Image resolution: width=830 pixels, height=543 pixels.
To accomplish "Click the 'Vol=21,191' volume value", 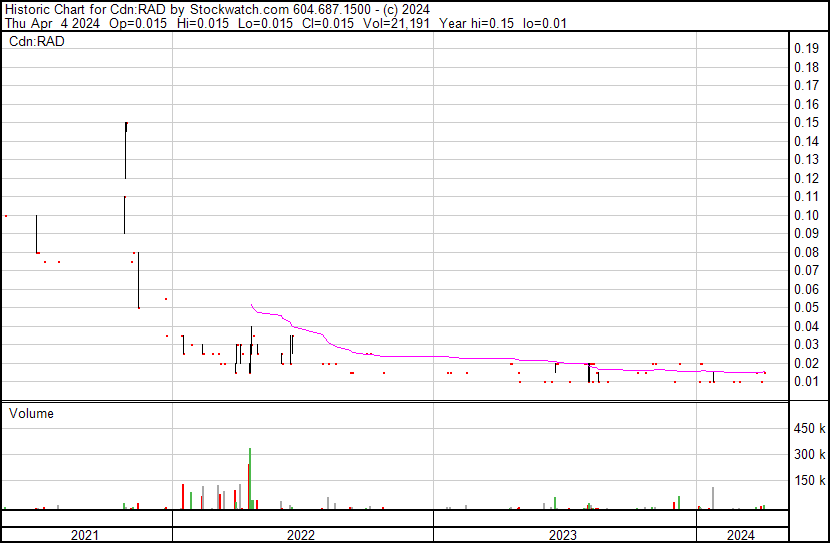I will point(396,23).
